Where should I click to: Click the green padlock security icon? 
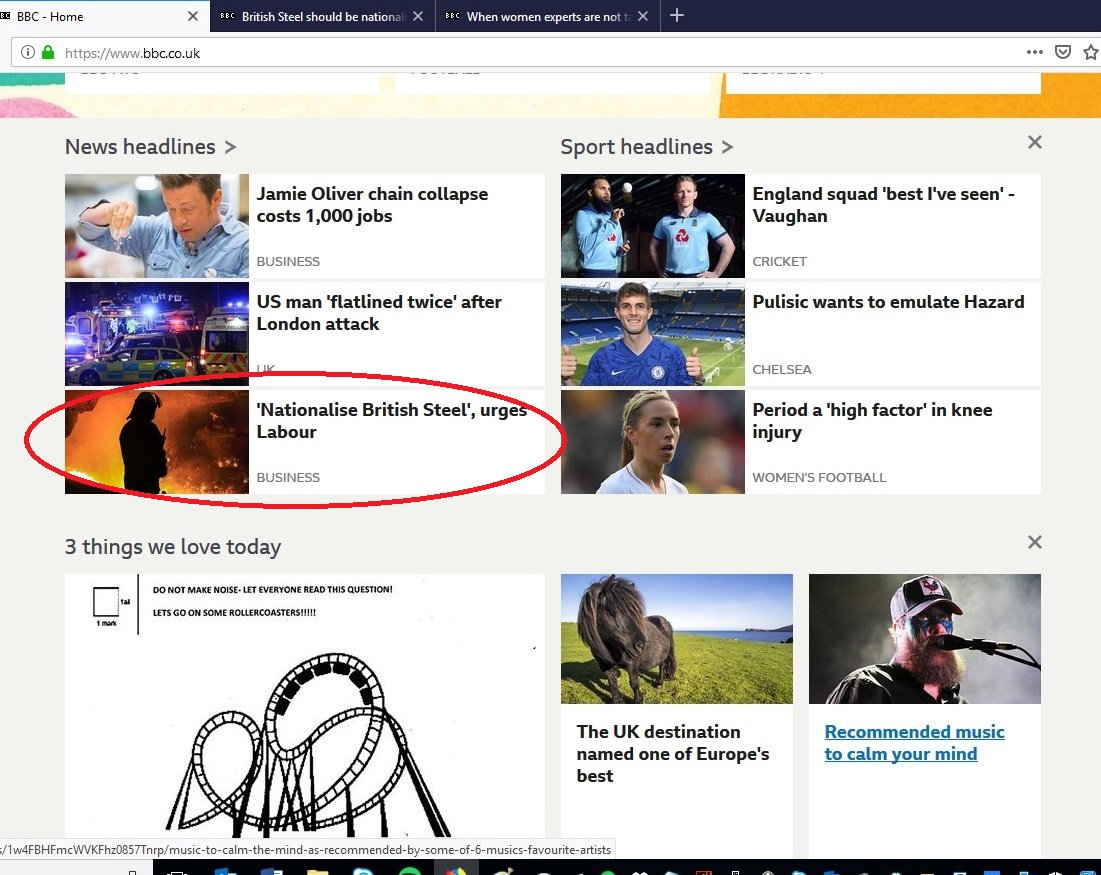click(x=48, y=53)
